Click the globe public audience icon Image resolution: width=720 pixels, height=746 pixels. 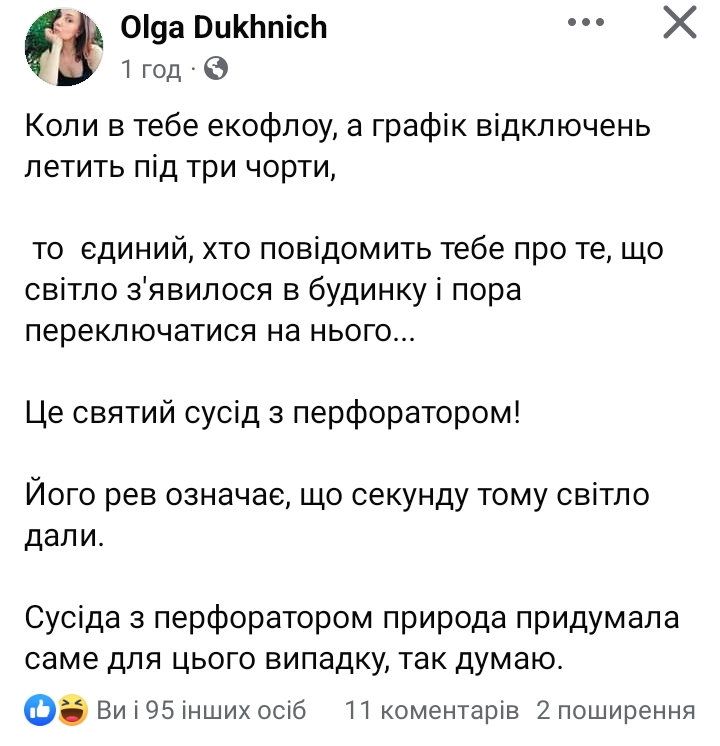pos(215,69)
